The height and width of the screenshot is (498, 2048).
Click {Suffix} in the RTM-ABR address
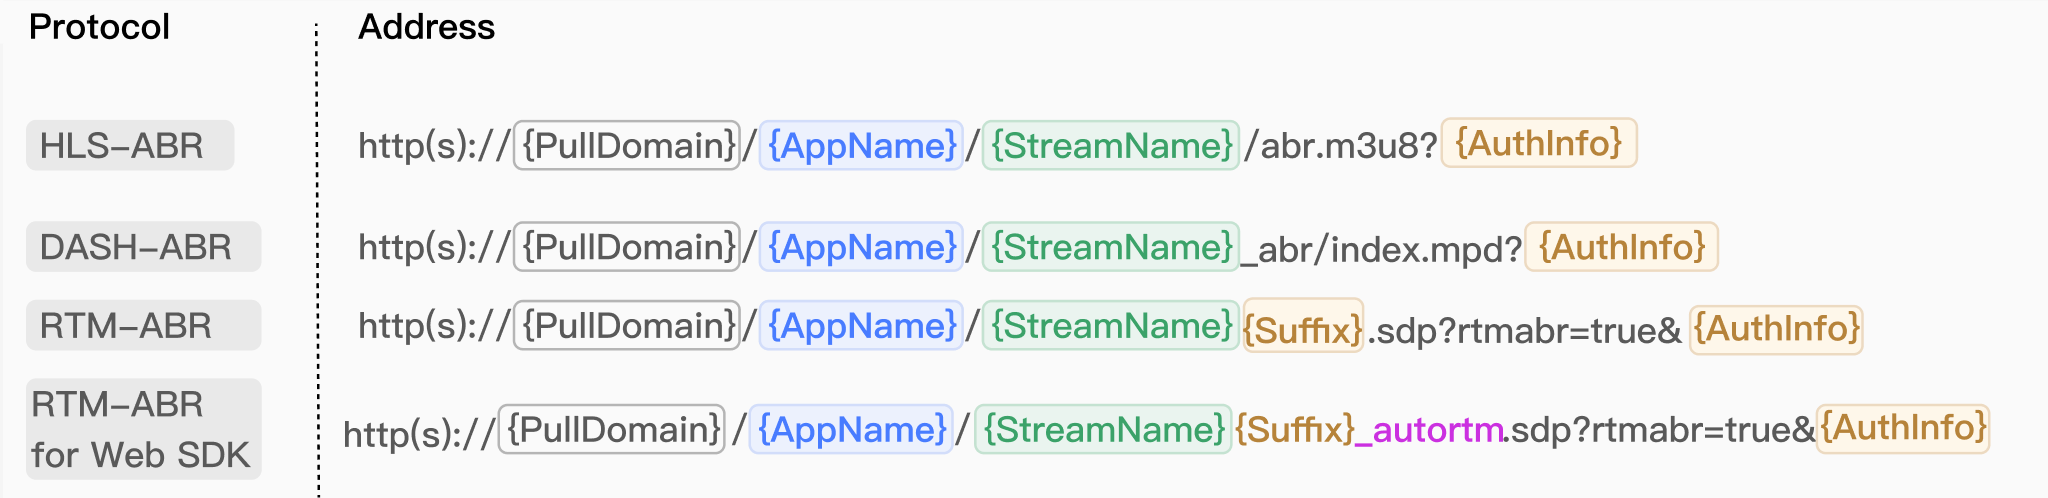(x=1303, y=328)
